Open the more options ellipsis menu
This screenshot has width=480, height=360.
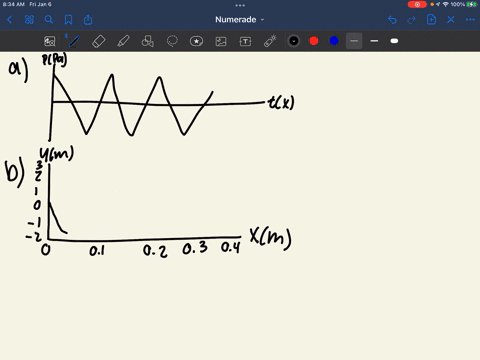(470, 20)
